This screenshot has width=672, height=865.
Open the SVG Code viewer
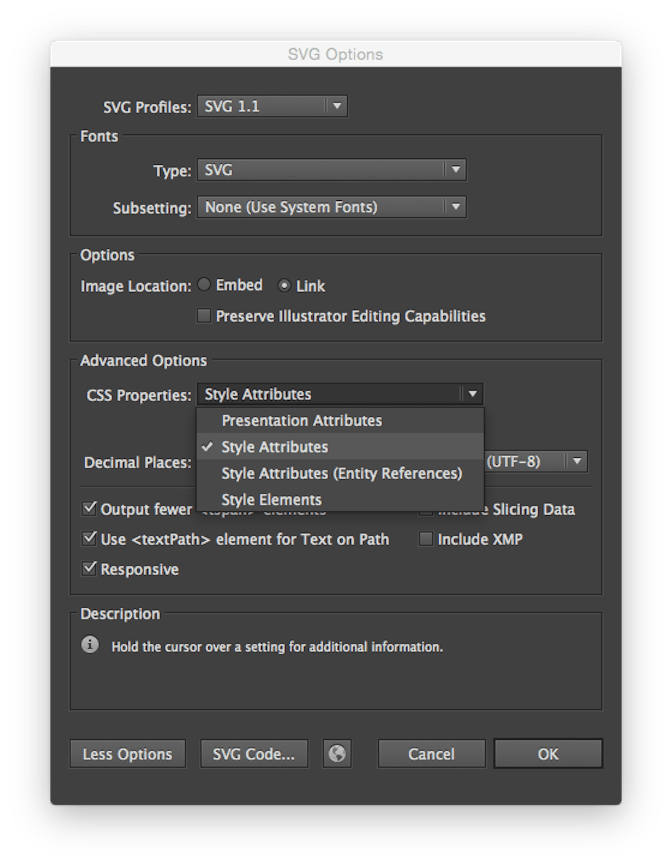(253, 753)
